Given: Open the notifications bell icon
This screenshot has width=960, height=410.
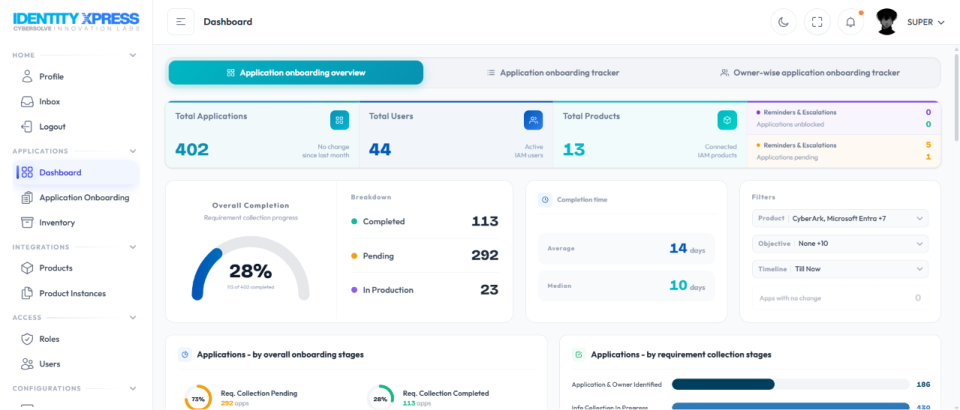Looking at the screenshot, I should coord(850,22).
